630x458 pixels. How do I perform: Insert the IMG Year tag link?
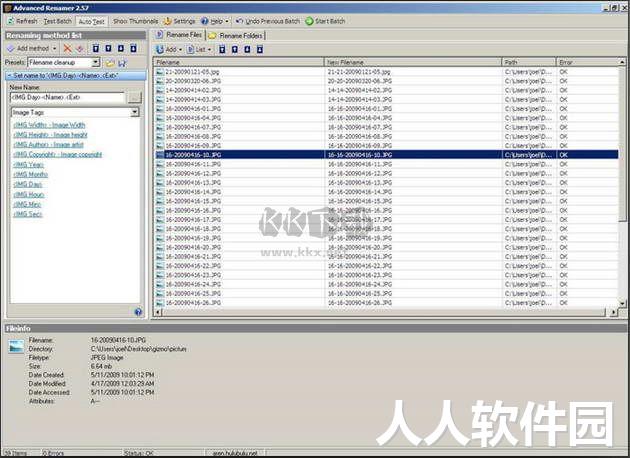coord(28,165)
